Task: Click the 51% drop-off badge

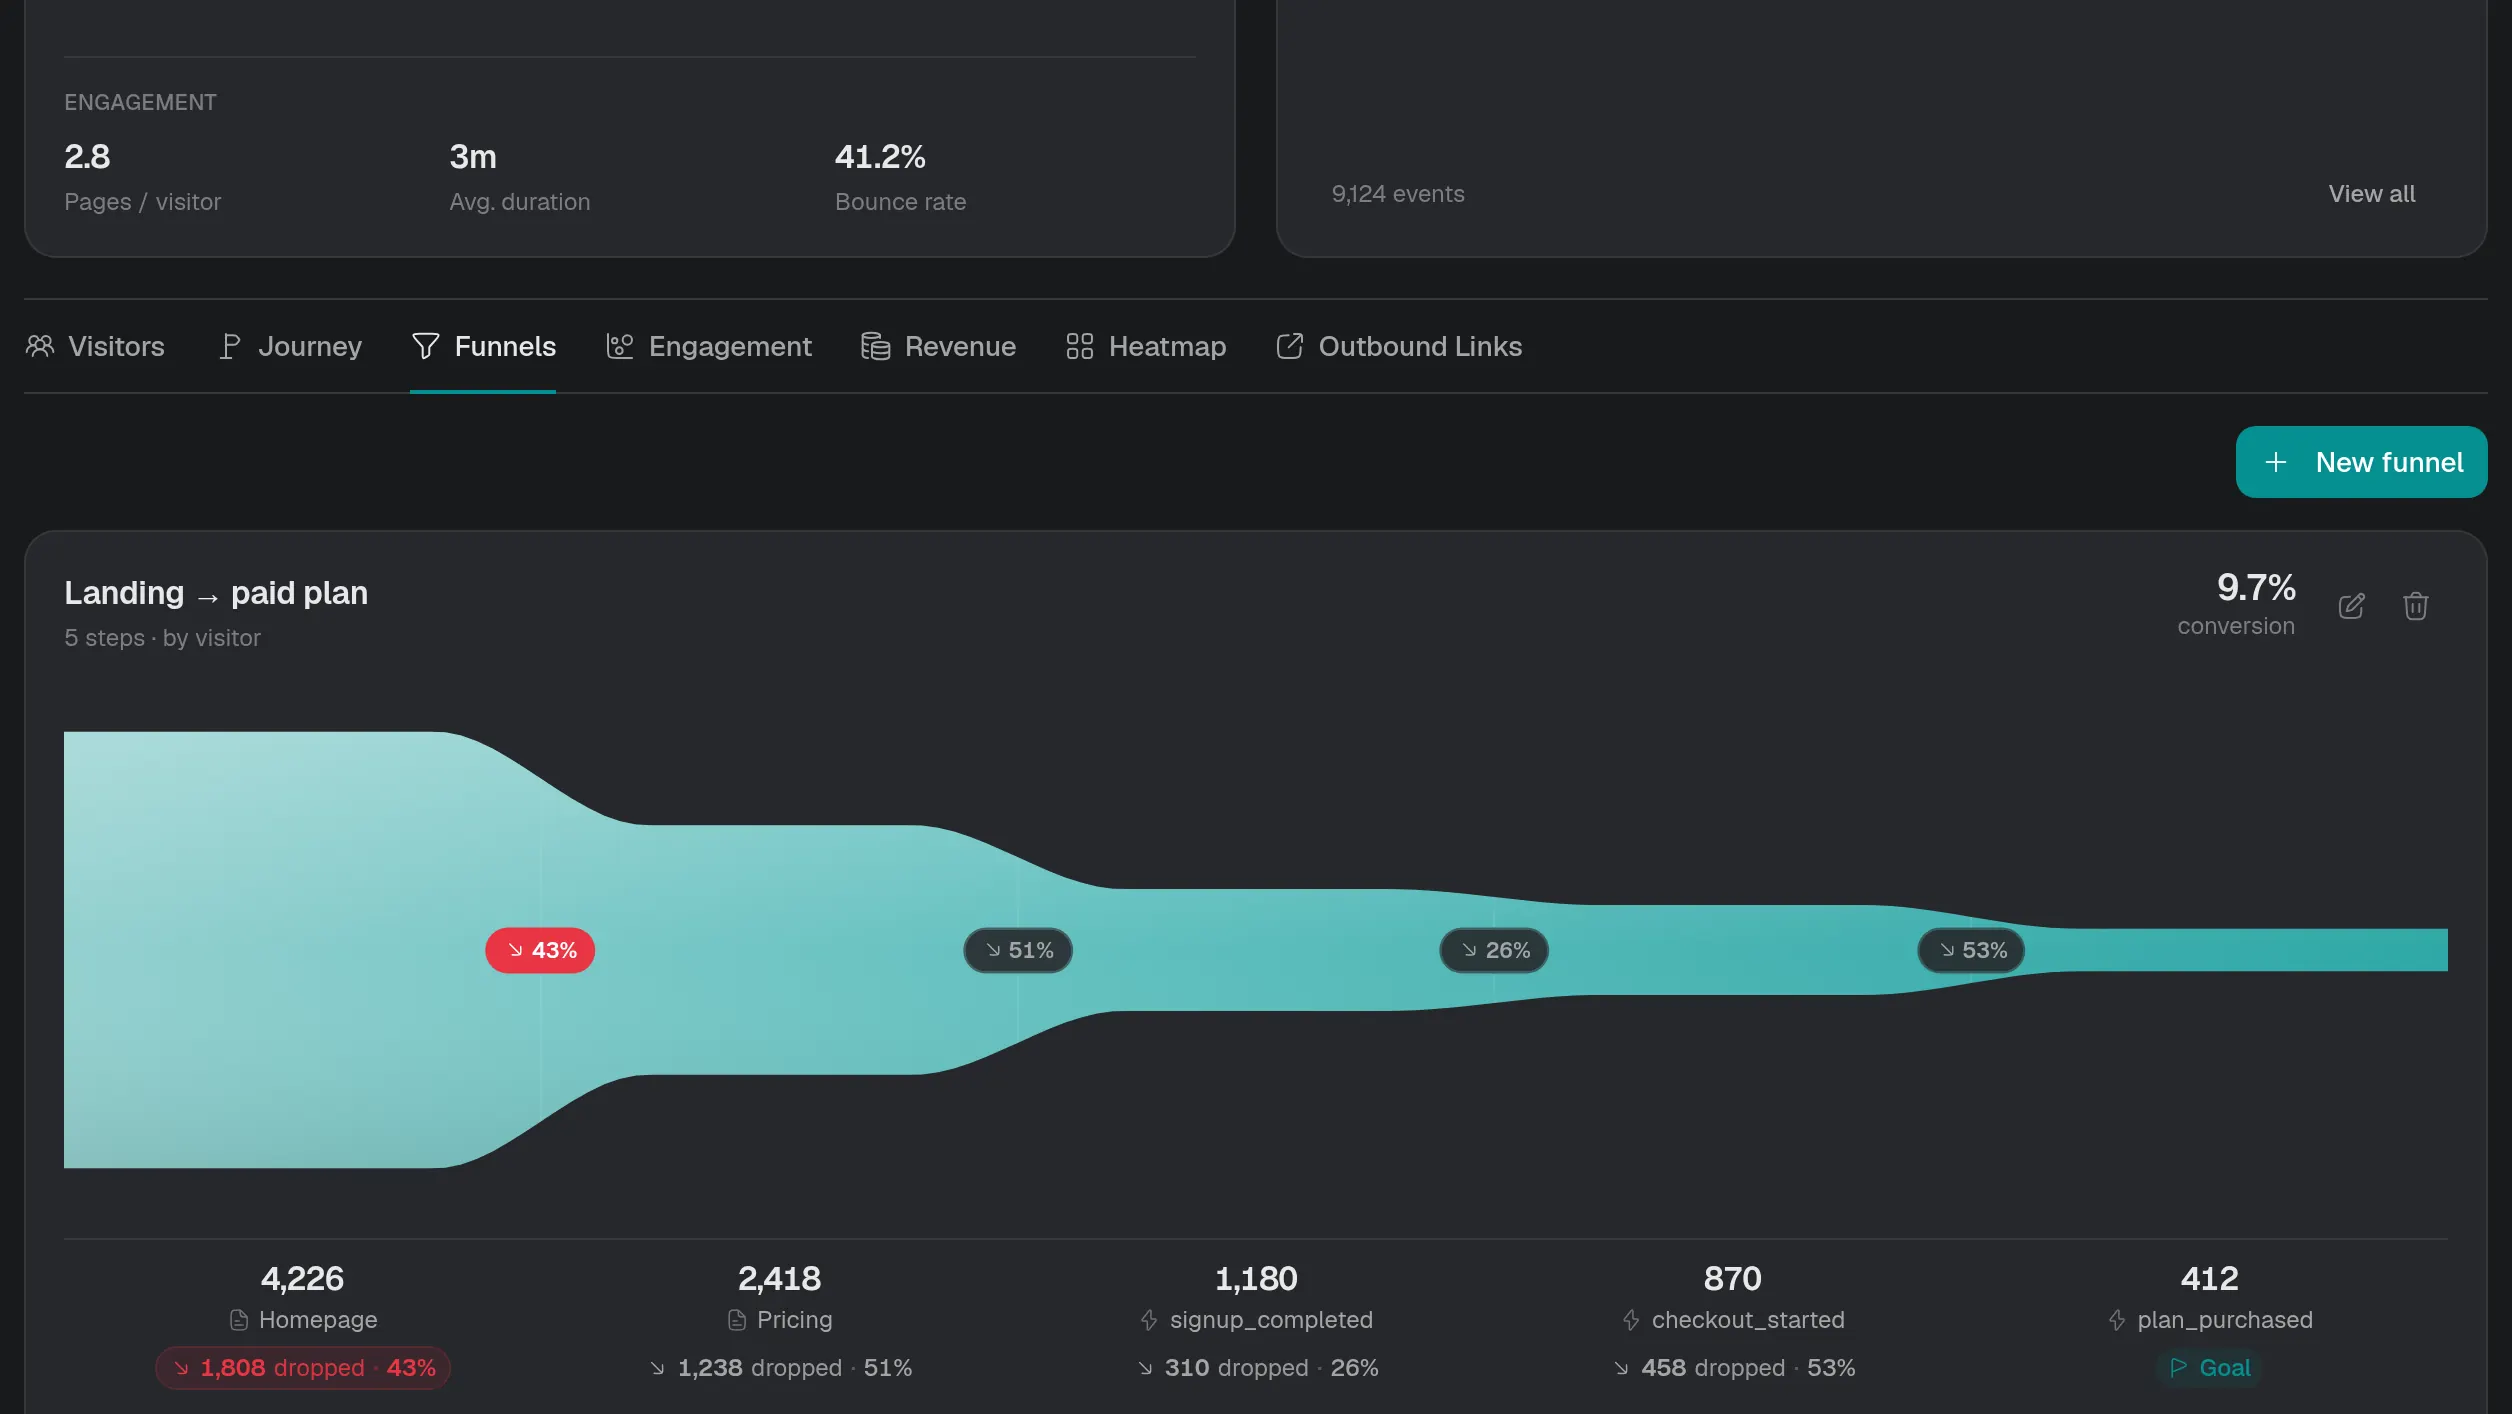Action: (1018, 950)
